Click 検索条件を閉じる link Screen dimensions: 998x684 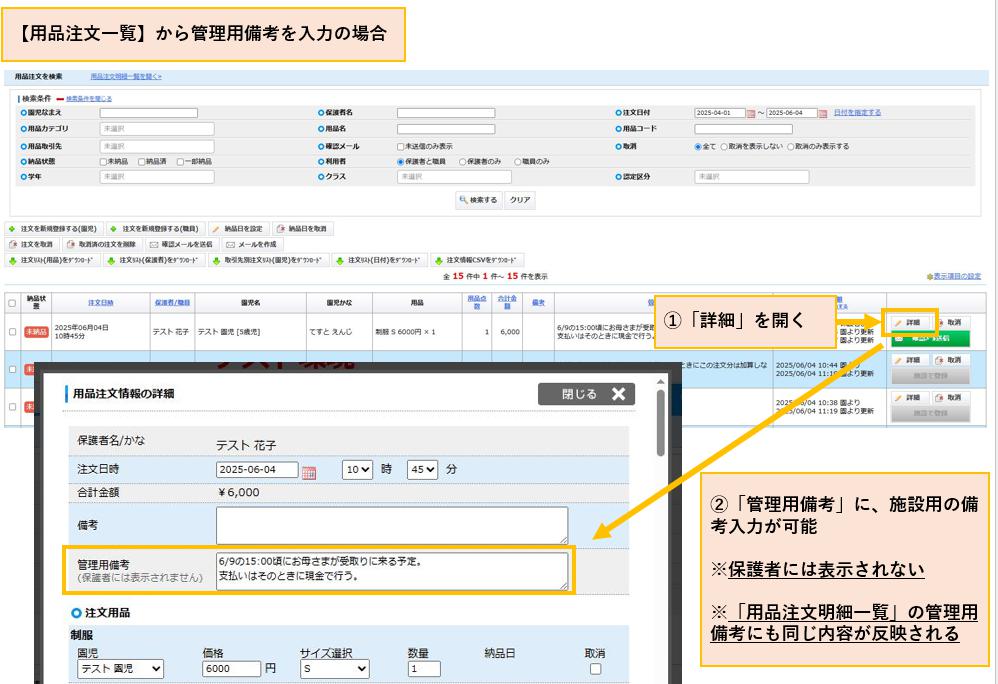[x=88, y=98]
